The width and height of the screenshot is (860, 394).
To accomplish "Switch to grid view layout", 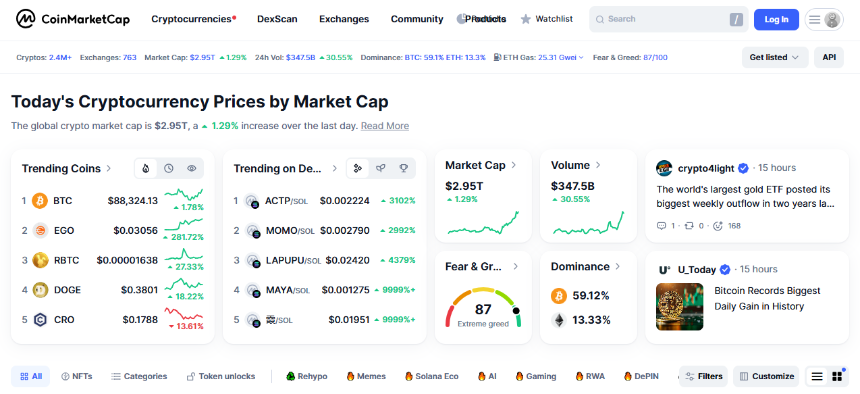I will [837, 376].
